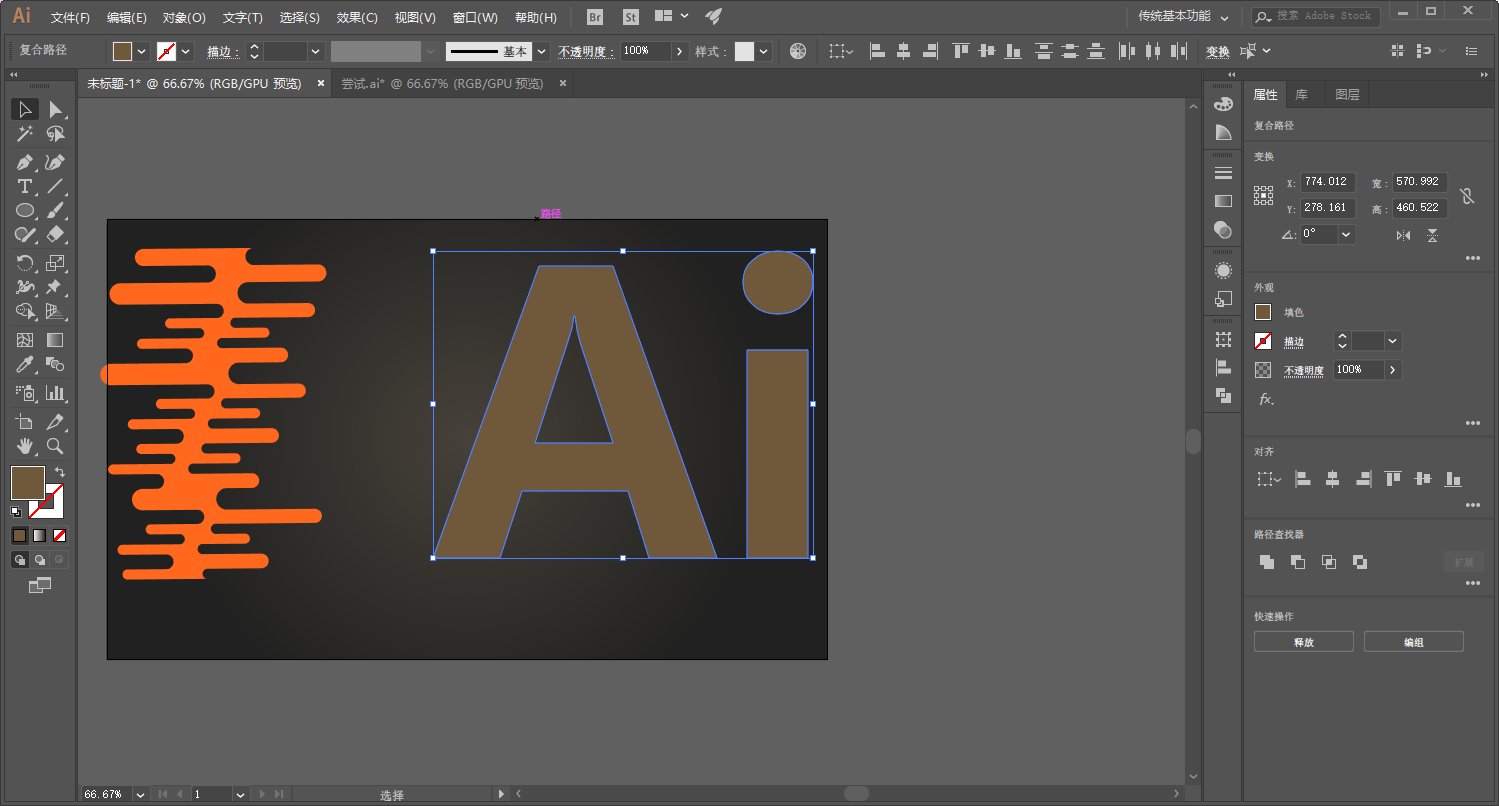Select the Eraser tool

[x=55, y=234]
